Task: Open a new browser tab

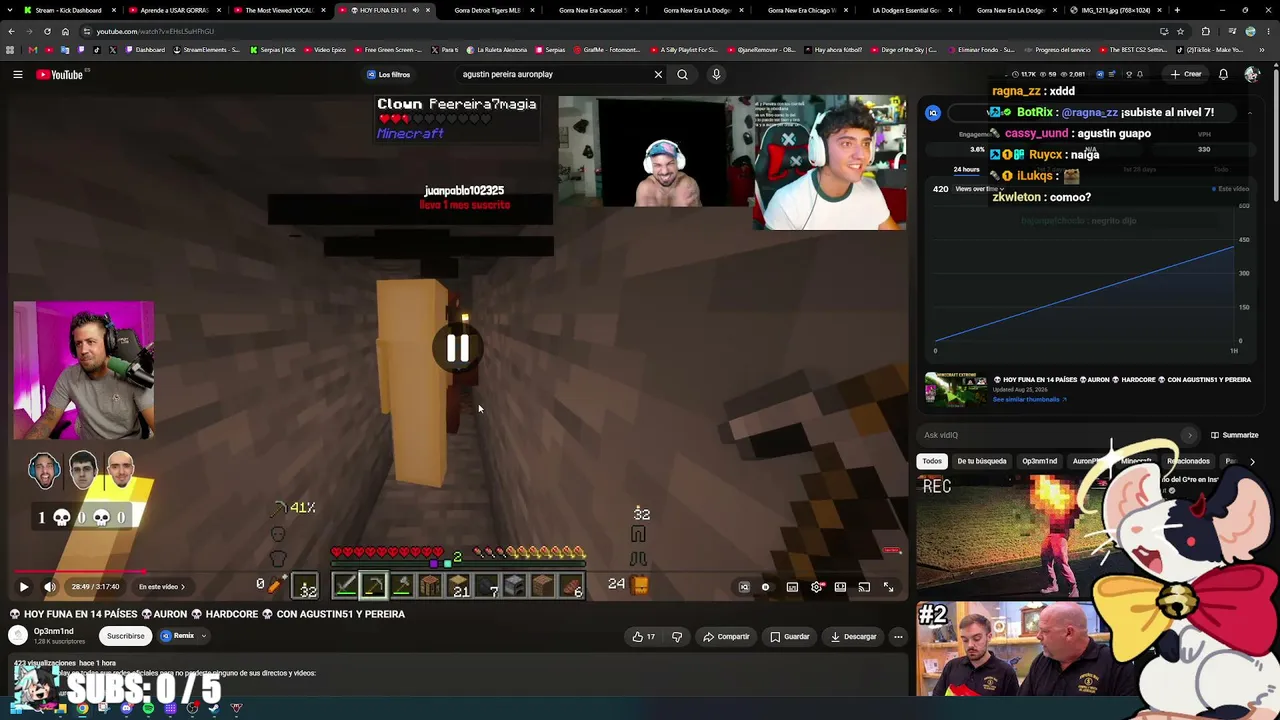Action: click(1177, 10)
